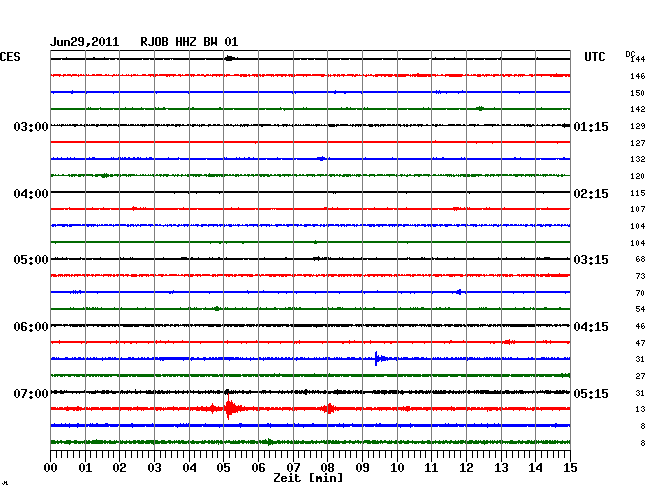The image size is (650, 494).
Task: Click the DC value 132
Action: [x=638, y=159]
